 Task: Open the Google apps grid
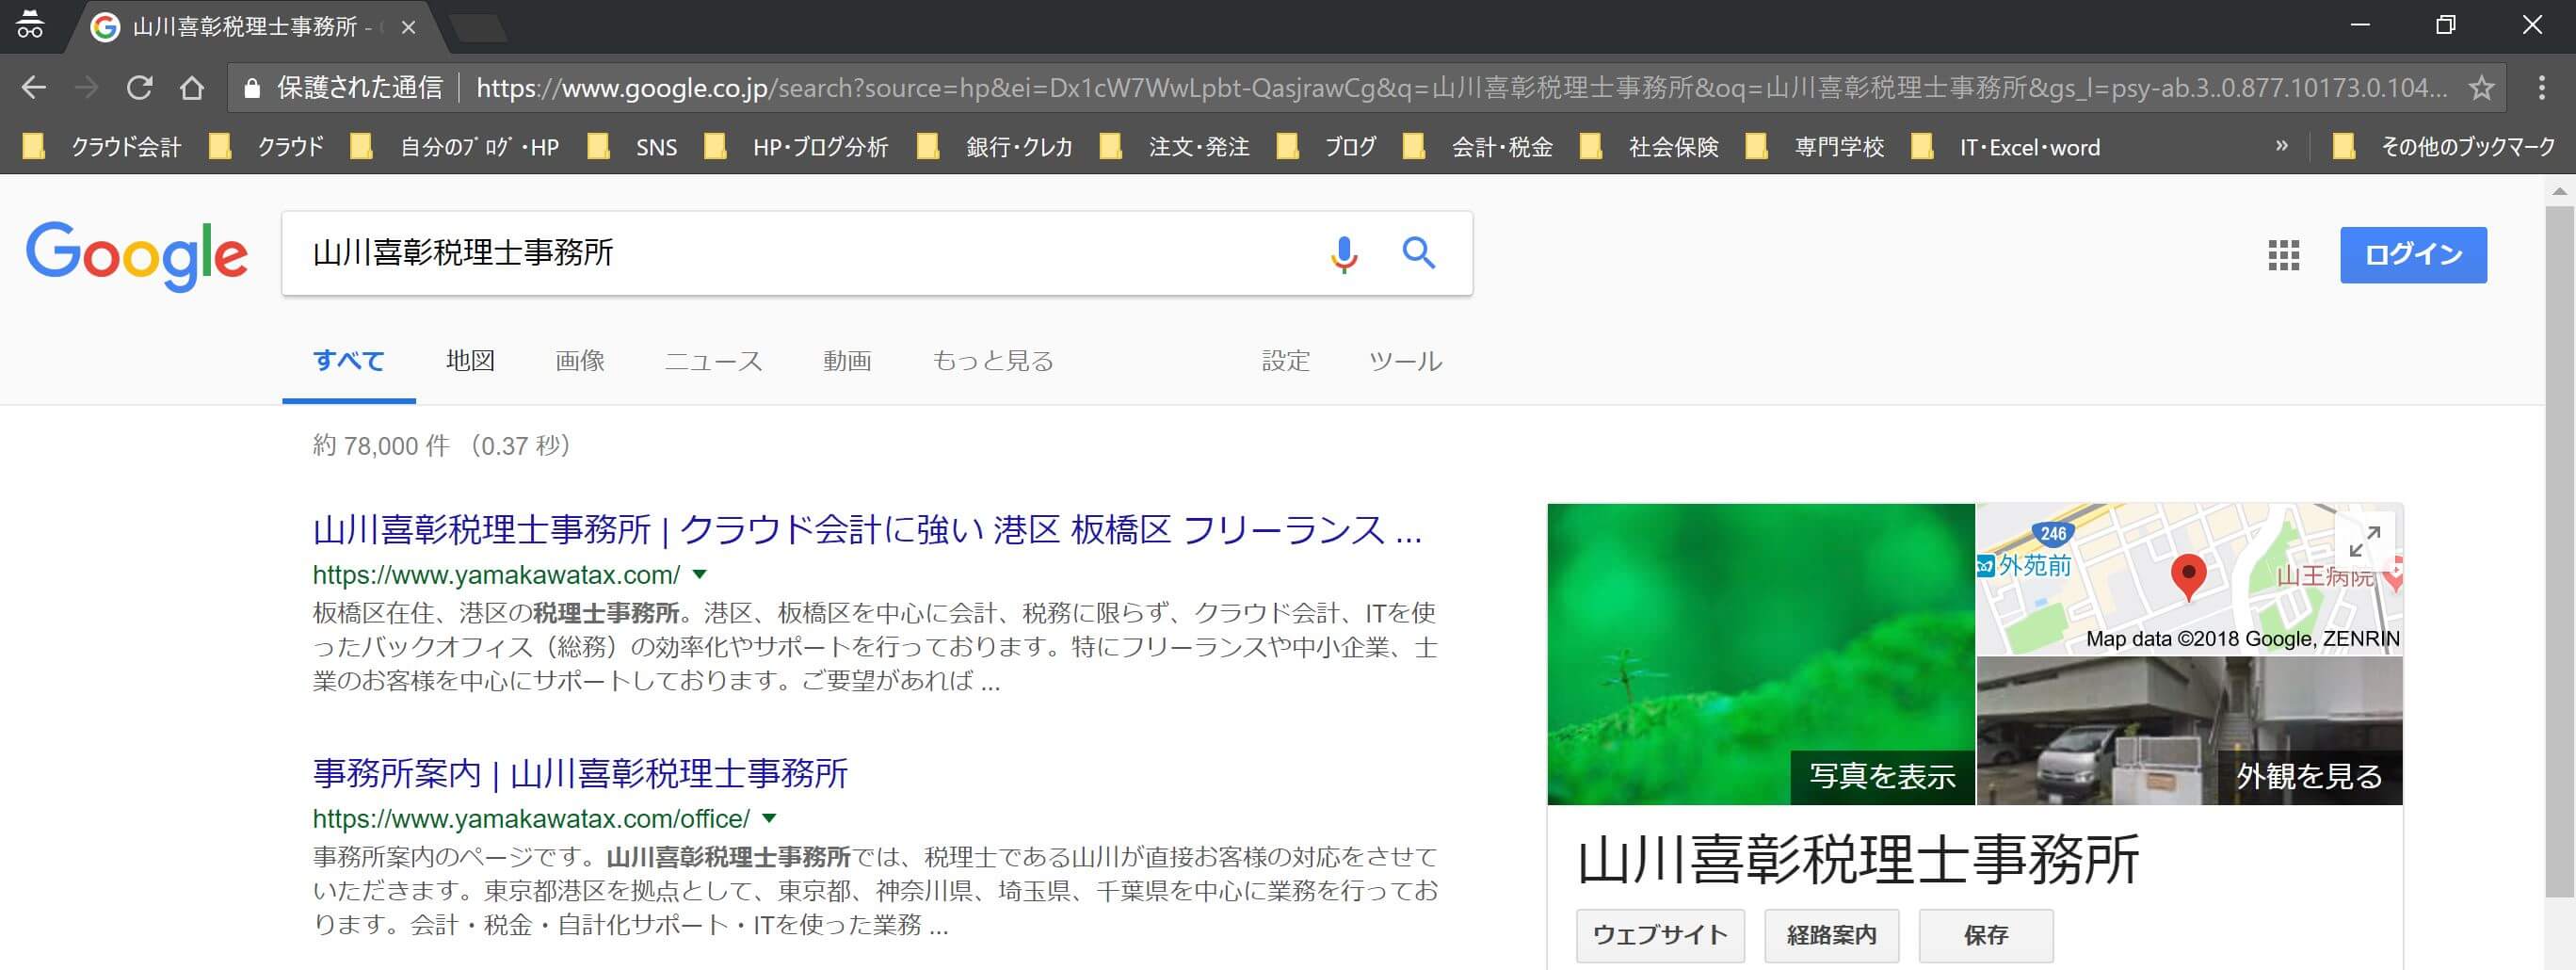pos(2283,255)
